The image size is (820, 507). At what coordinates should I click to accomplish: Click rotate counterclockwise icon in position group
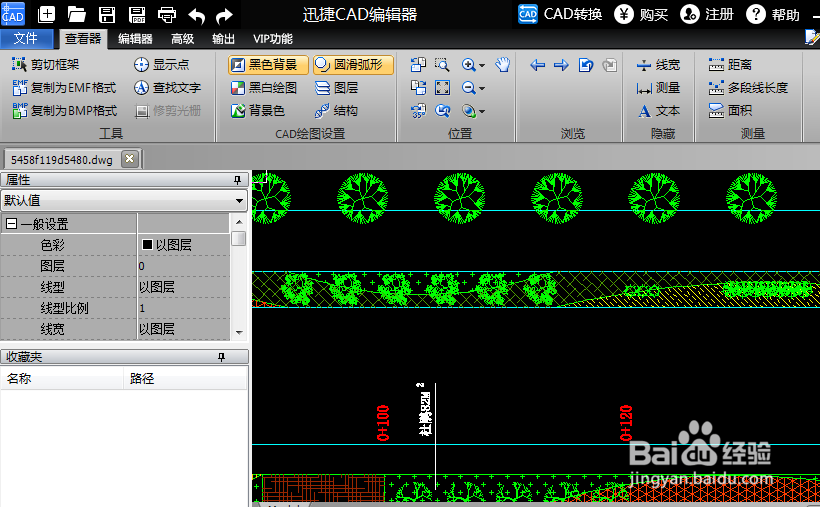point(418,64)
